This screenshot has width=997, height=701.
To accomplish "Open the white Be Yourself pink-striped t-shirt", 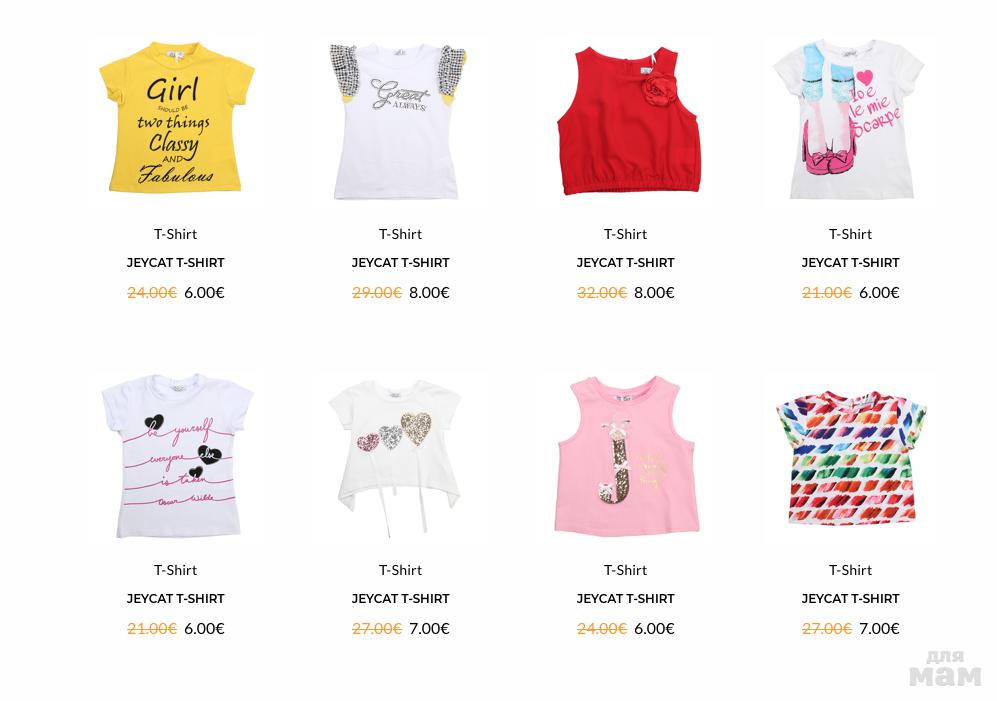I will pyautogui.click(x=177, y=455).
